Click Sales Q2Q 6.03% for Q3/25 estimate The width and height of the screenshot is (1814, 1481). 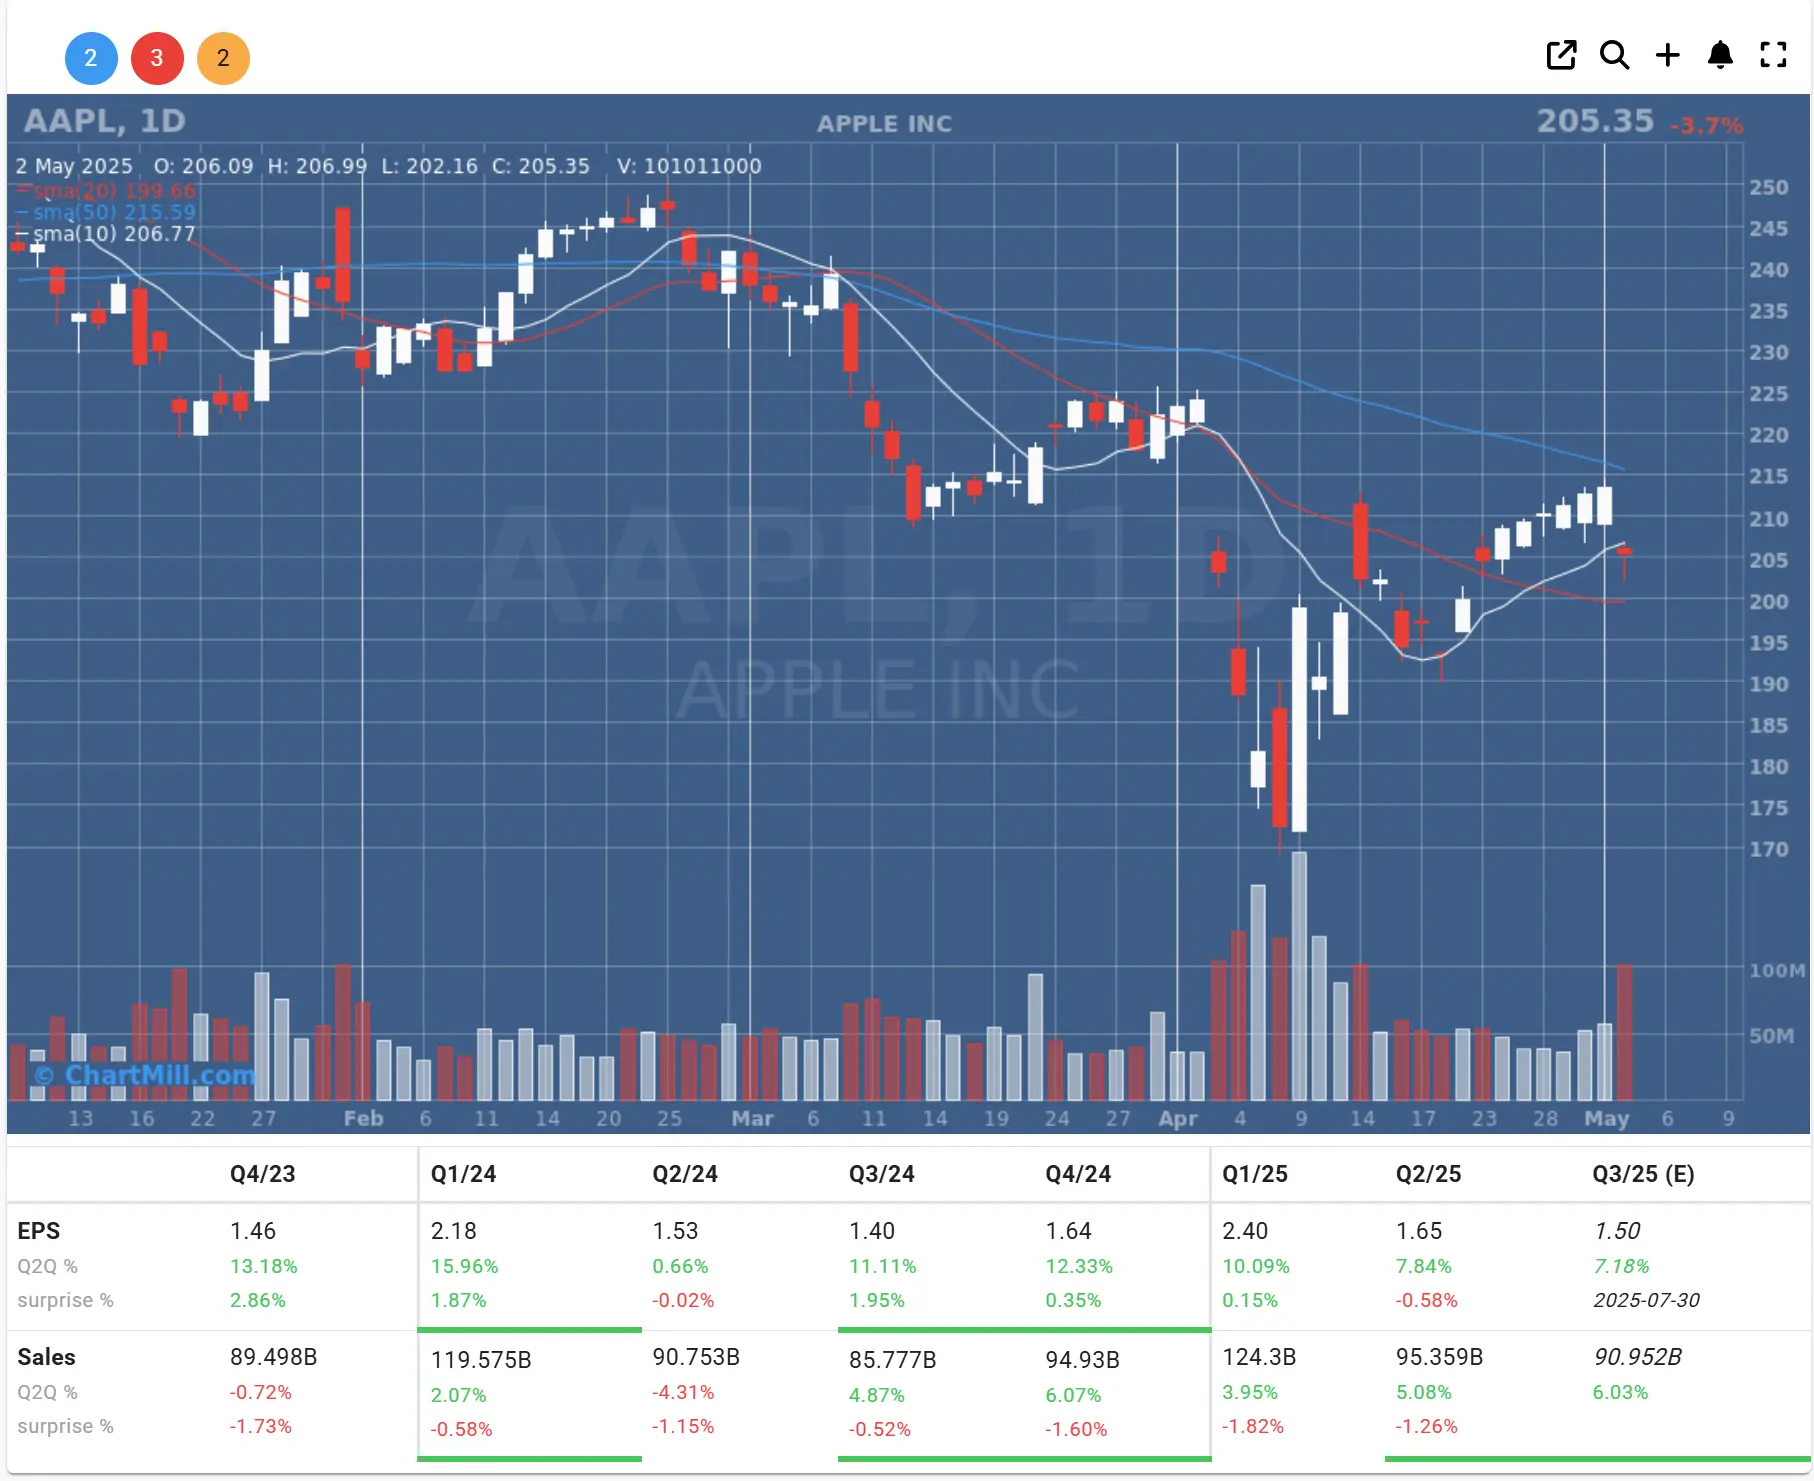[x=1620, y=1392]
